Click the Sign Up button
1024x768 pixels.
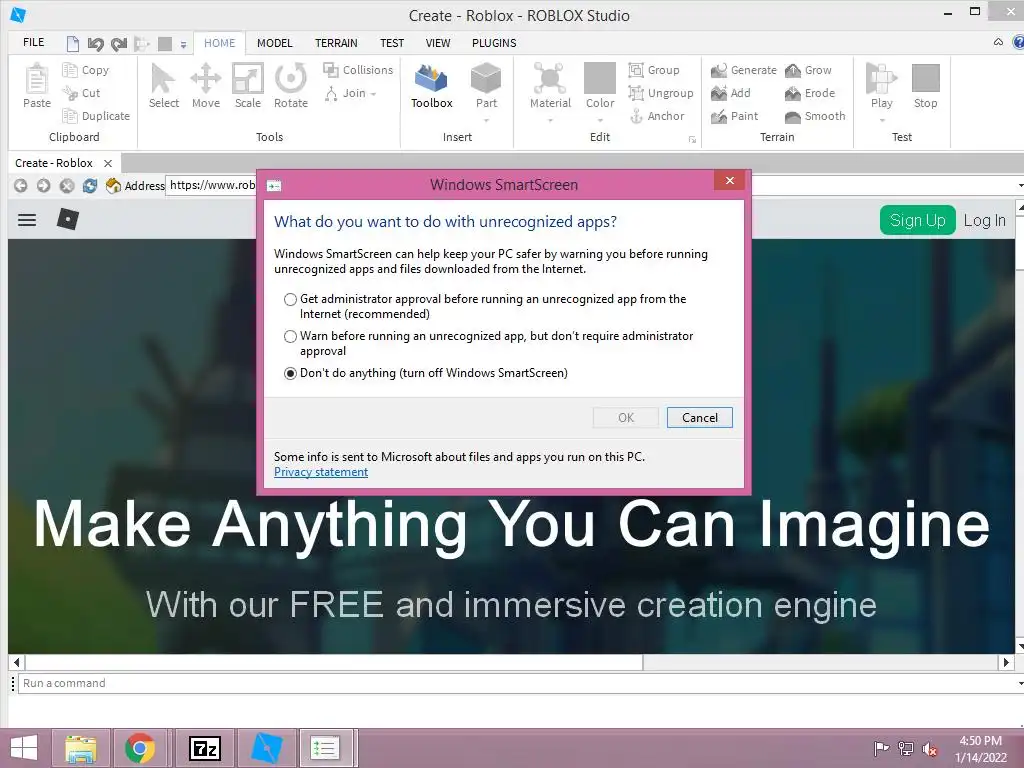click(918, 220)
